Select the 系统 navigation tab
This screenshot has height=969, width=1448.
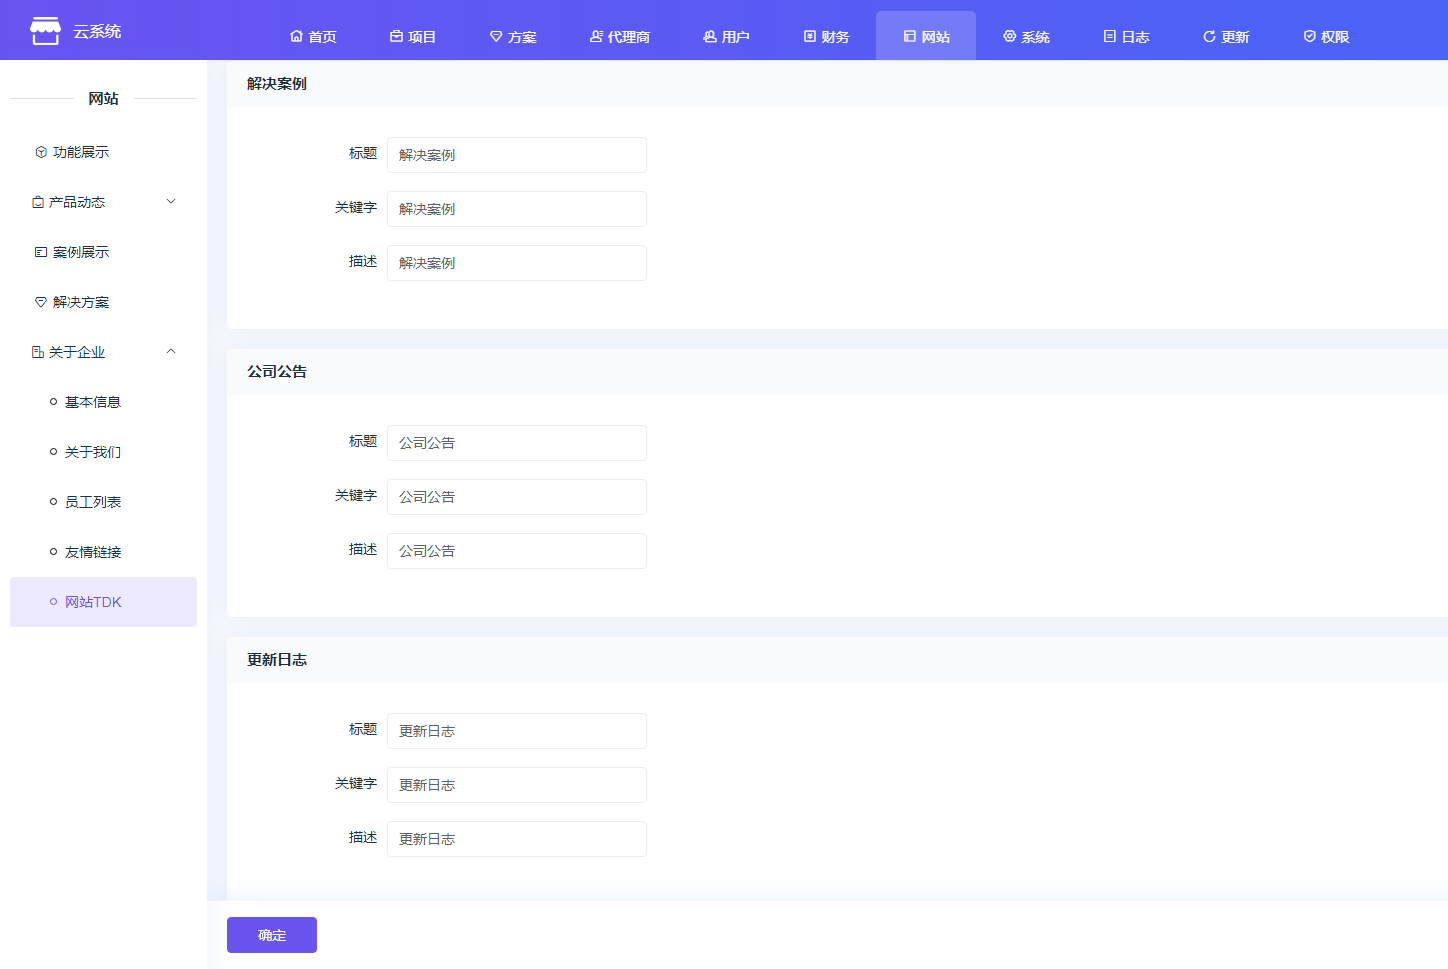pos(1026,36)
